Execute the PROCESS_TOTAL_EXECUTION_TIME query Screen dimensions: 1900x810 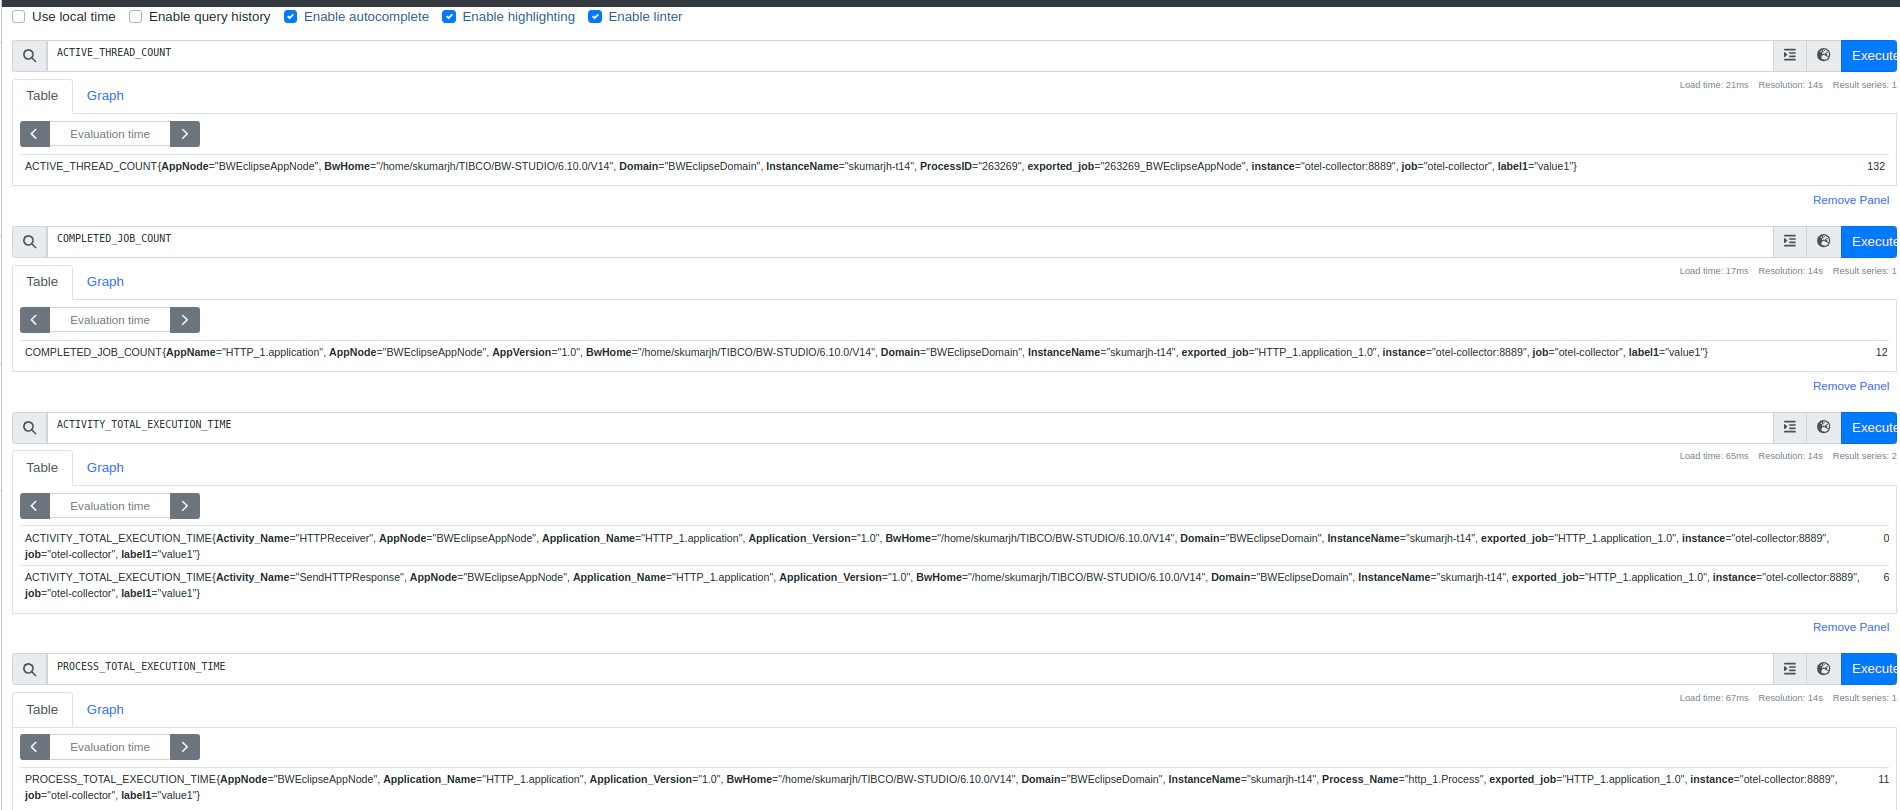[1869, 669]
